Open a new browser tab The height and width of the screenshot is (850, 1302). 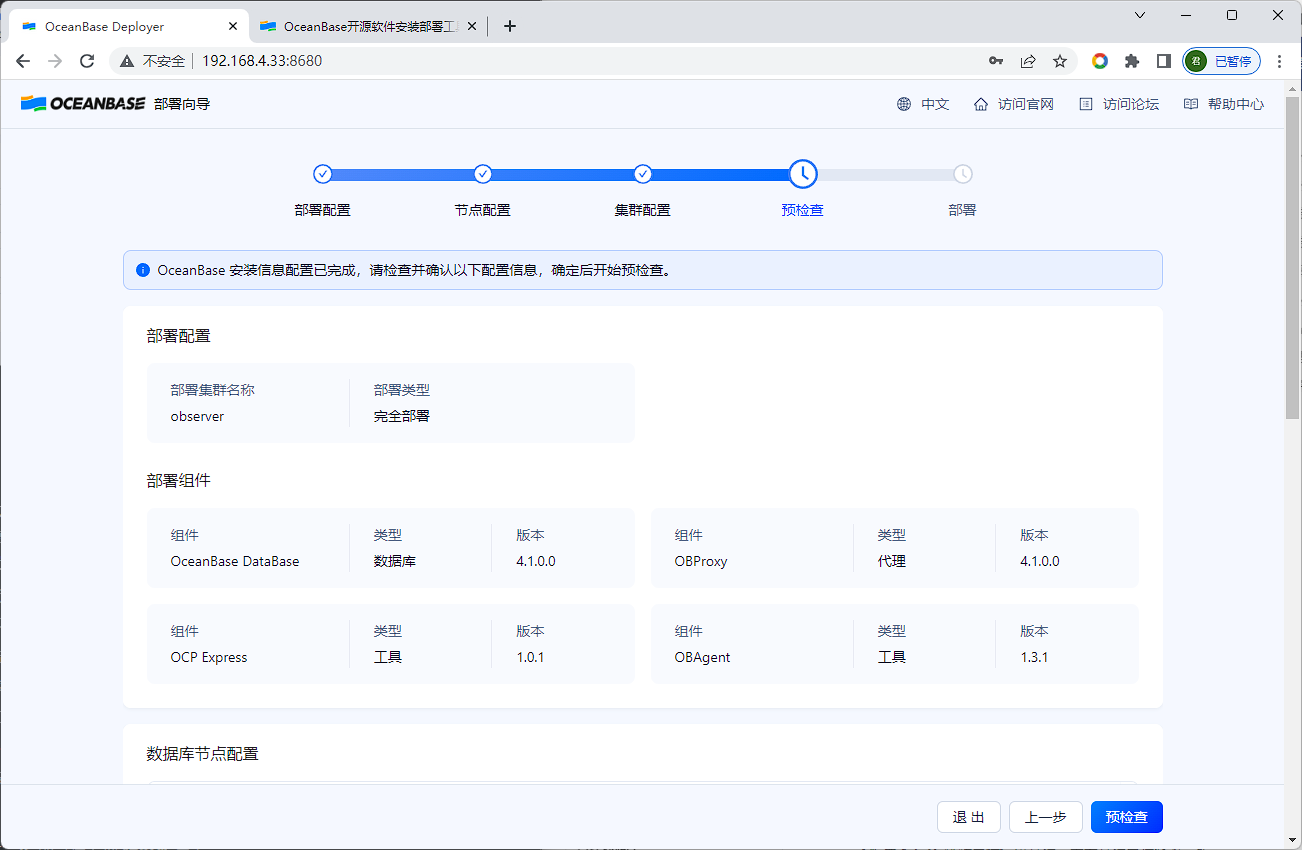[x=510, y=26]
